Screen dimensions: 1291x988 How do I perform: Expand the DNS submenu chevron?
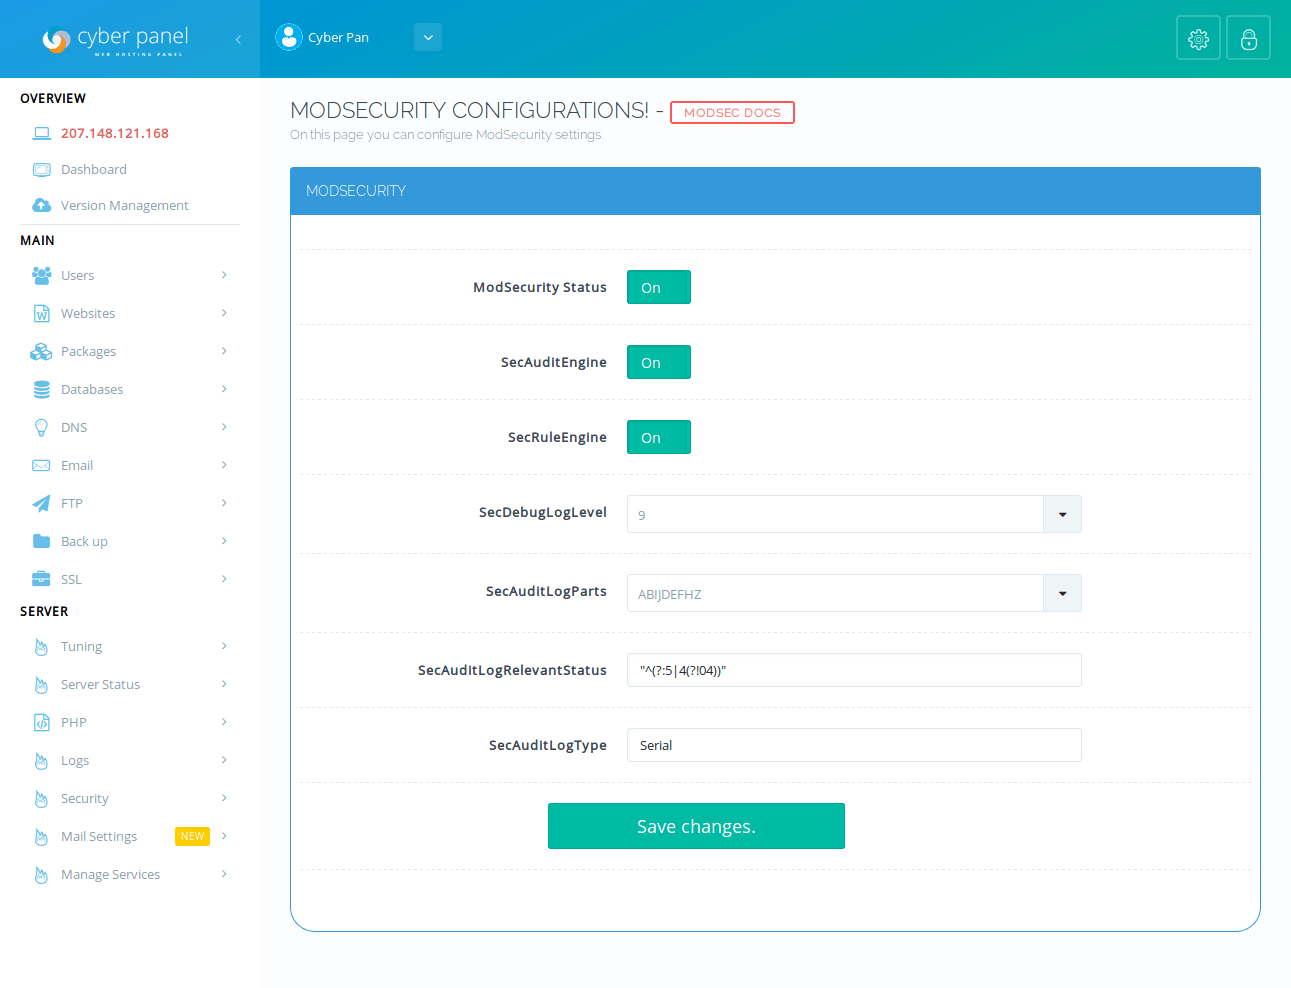pyautogui.click(x=224, y=427)
